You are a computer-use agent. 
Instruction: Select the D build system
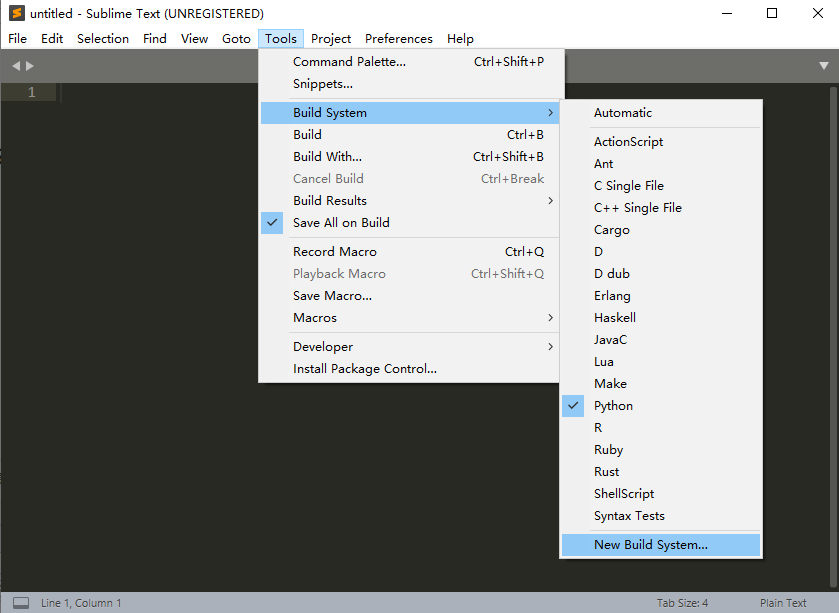[661, 252]
